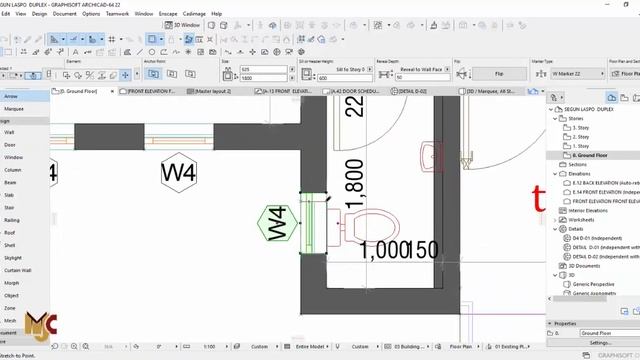
Task: Switch navigator to Project Map view
Action: pyautogui.click(x=611, y=98)
